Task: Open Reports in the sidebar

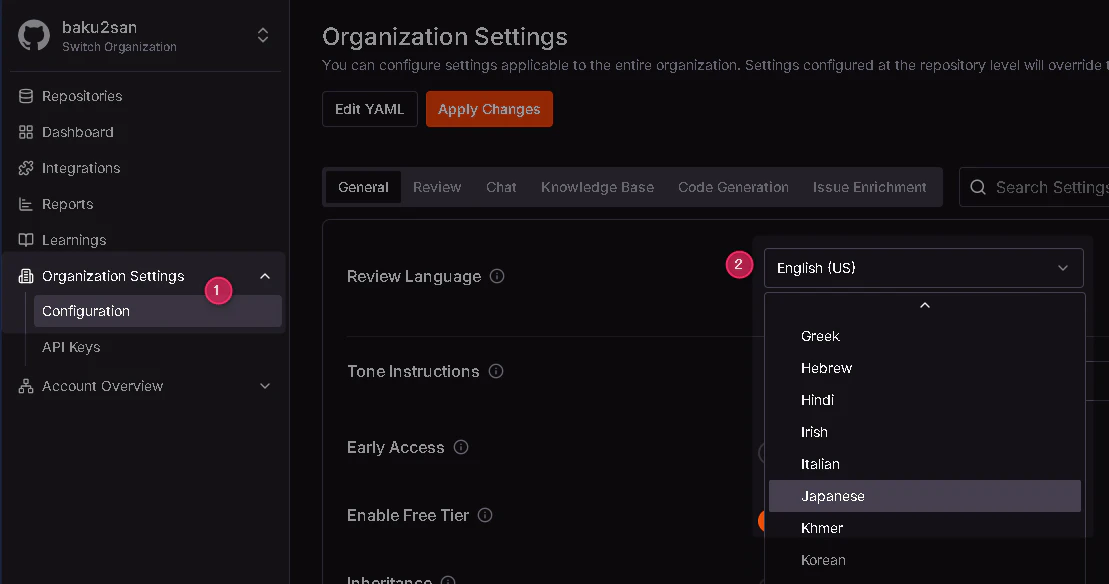Action: 68,204
